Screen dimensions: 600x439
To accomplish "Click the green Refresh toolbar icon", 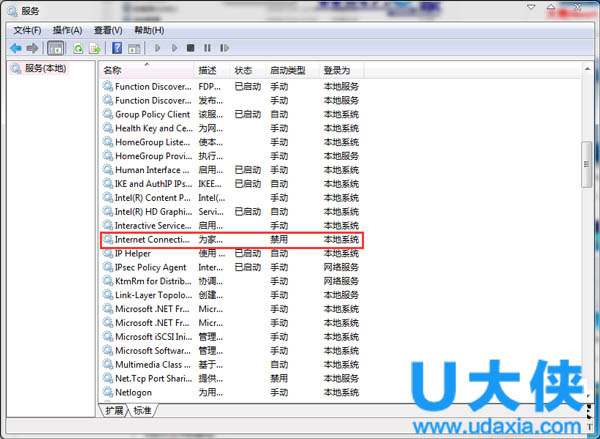I will [x=77, y=48].
